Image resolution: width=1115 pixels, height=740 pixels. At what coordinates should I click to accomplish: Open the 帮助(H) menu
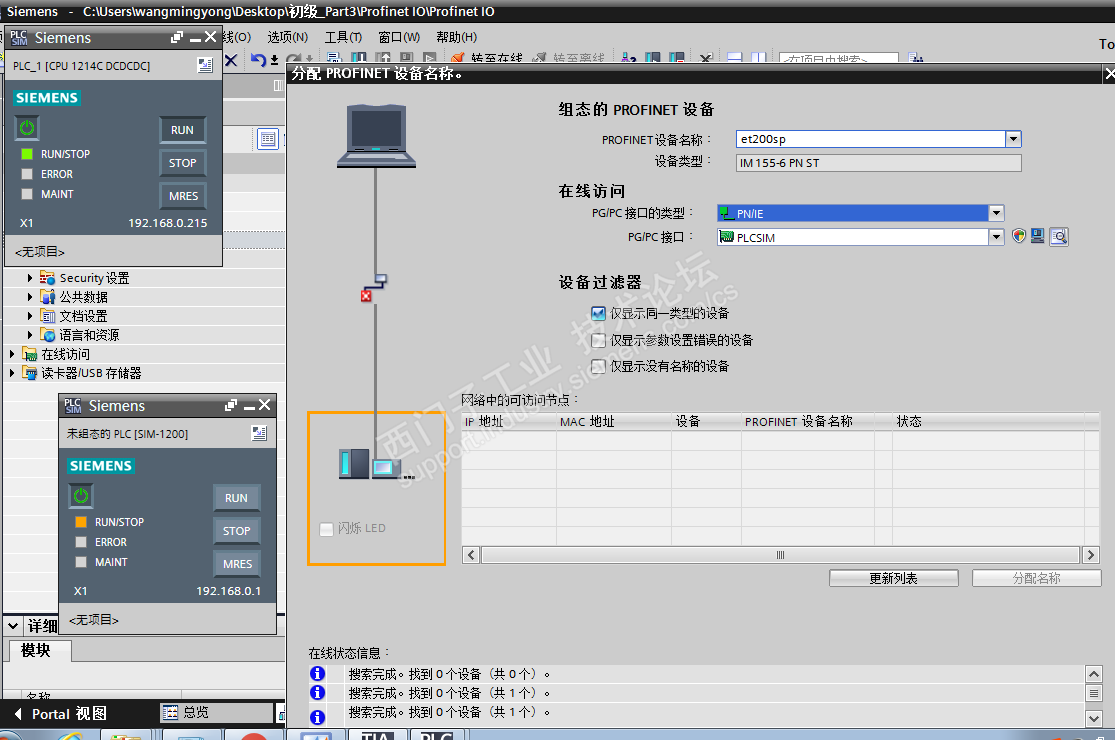[457, 37]
